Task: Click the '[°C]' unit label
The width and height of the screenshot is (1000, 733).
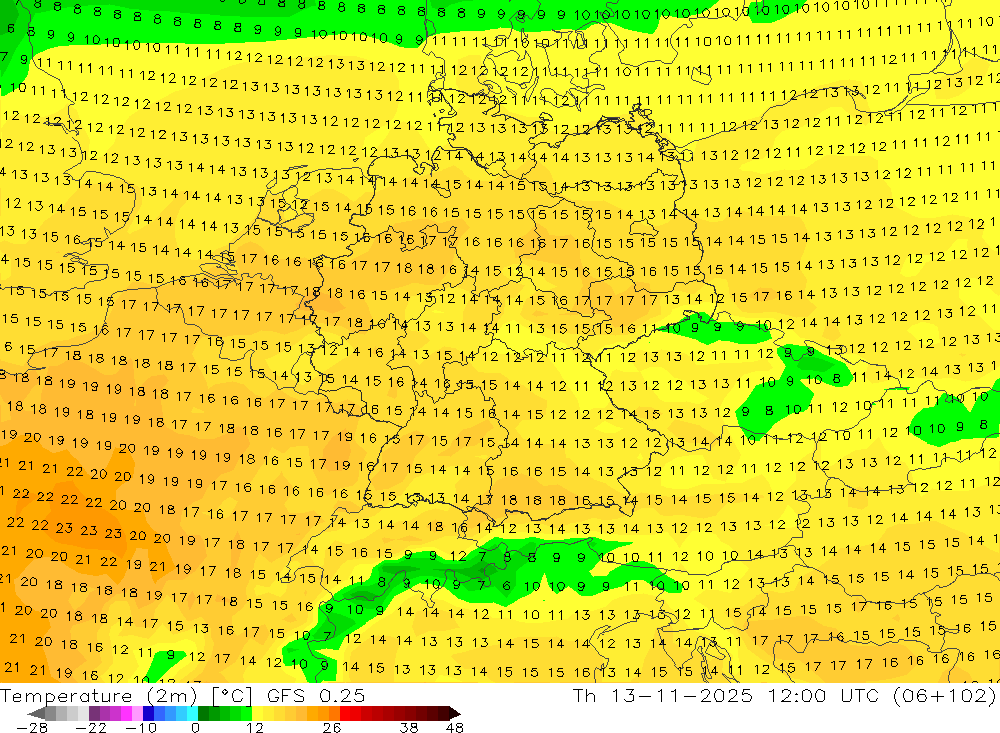Action: tap(232, 696)
